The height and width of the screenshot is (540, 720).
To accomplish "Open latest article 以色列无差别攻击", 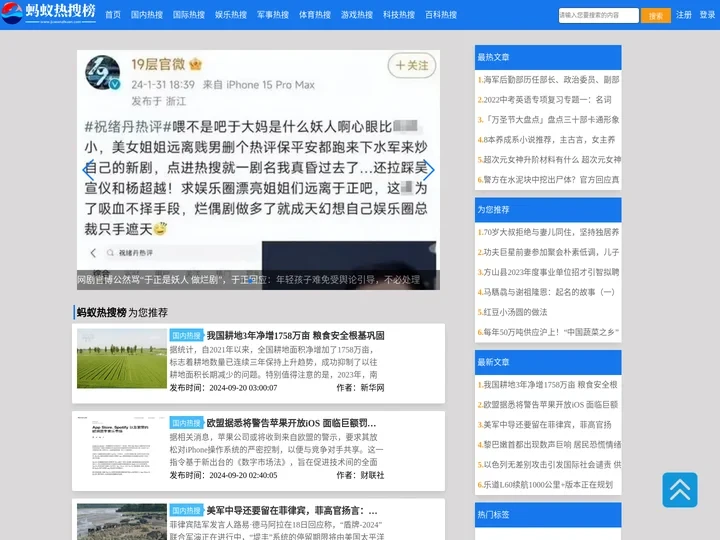I will 549,465.
